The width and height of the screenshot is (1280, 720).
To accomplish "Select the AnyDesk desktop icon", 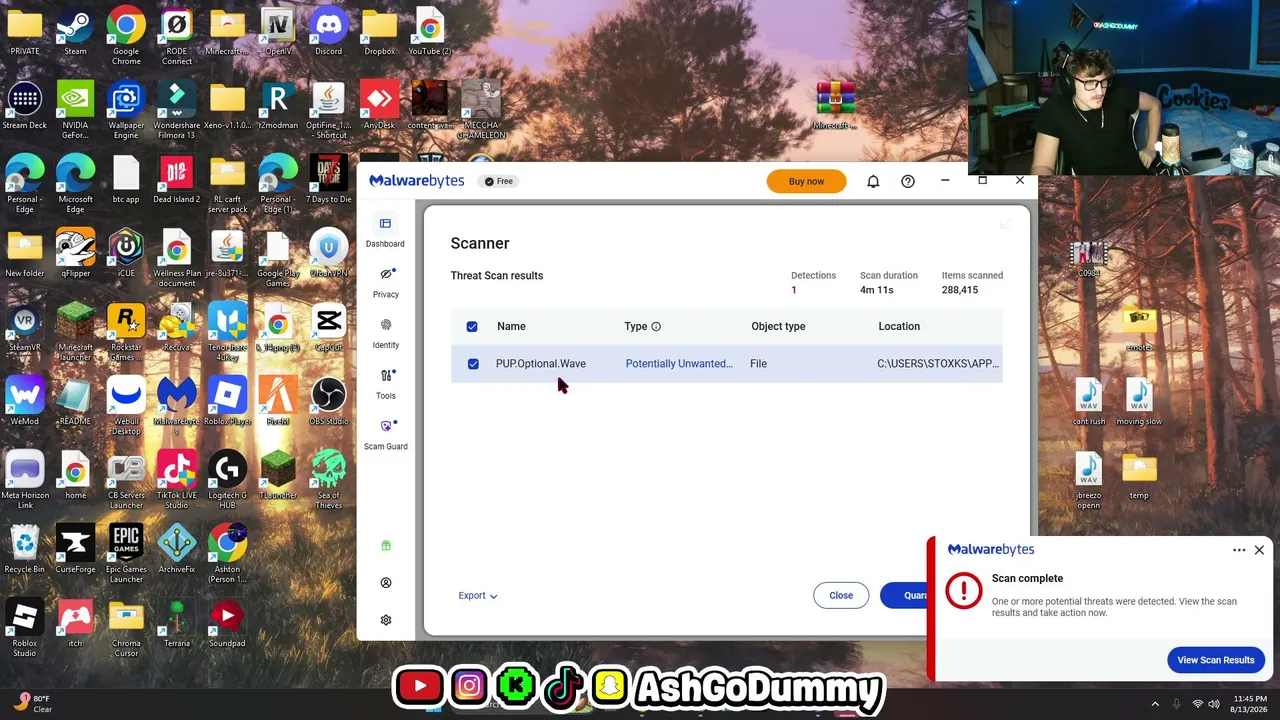I will (378, 107).
